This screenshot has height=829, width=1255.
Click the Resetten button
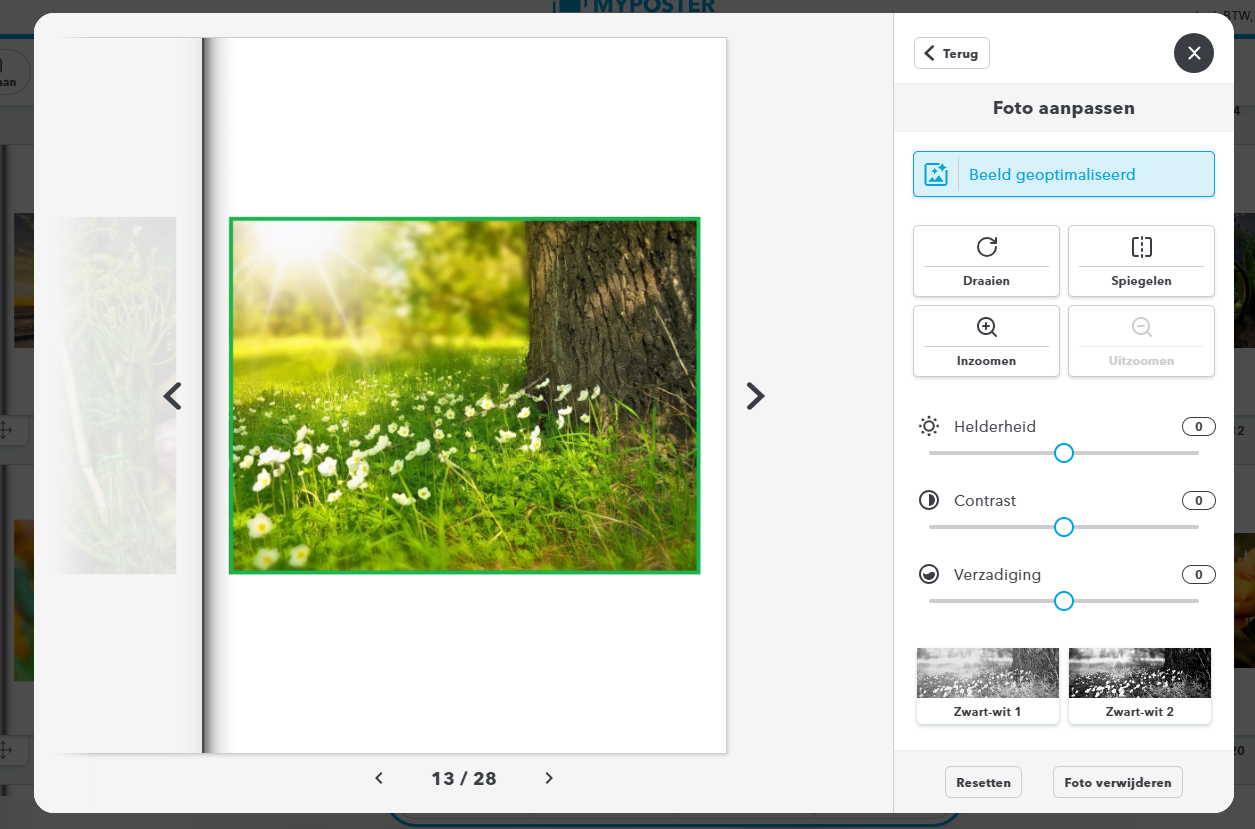983,782
